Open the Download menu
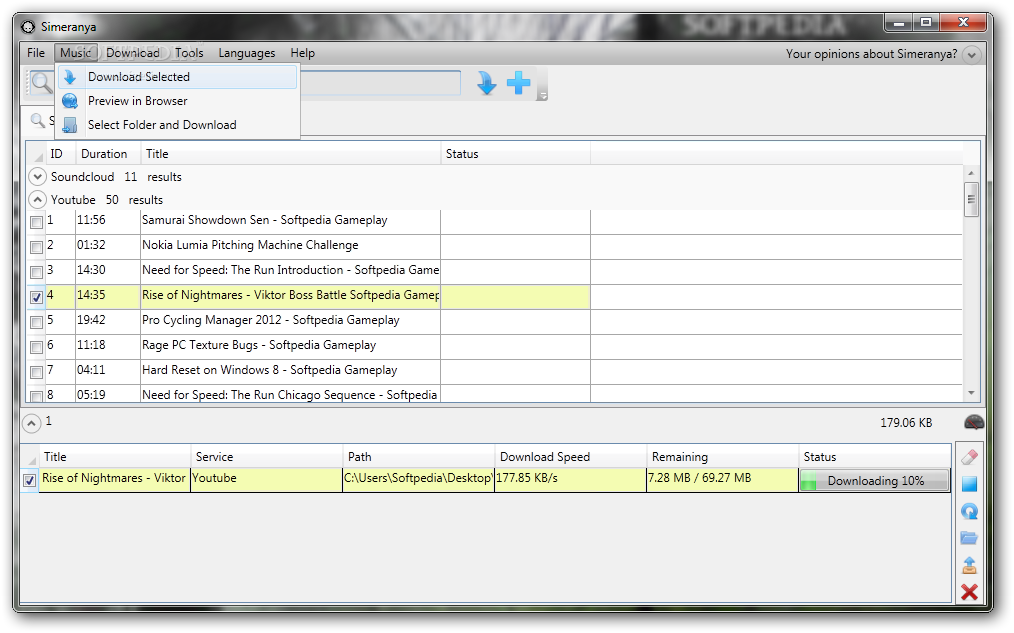This screenshot has width=1014, height=633. pos(133,53)
